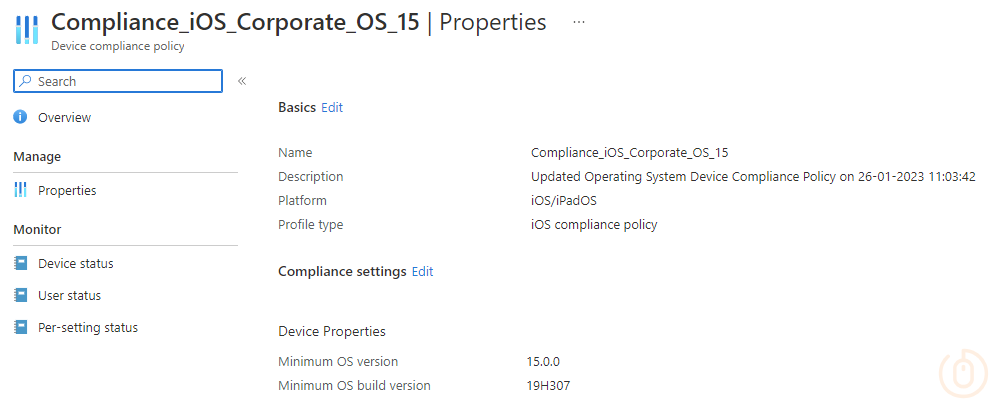Open the ellipsis more options menu
This screenshot has width=1005, height=415.
coord(578,22)
